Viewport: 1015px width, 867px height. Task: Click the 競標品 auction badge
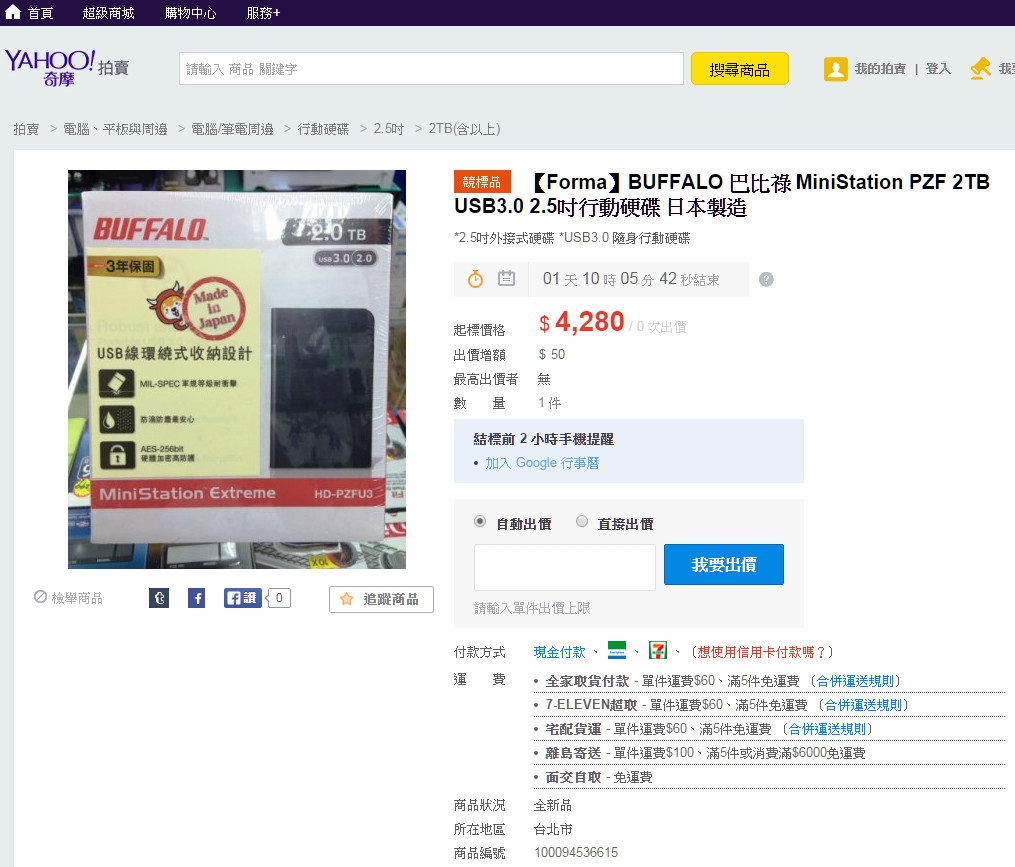coord(482,182)
